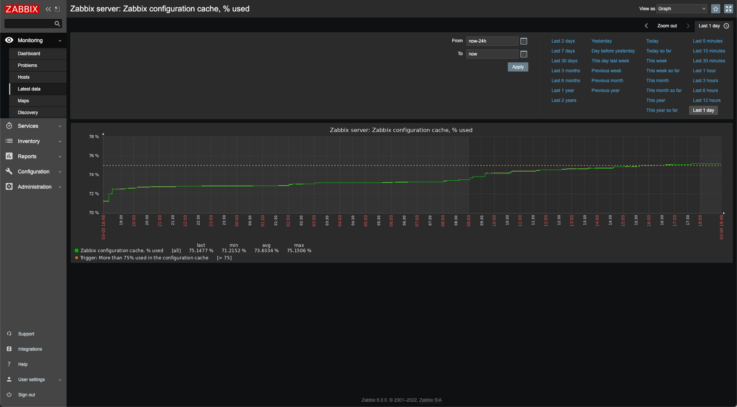The image size is (737, 407).
Task: Add graph to favorites with star icon
Action: (715, 8)
